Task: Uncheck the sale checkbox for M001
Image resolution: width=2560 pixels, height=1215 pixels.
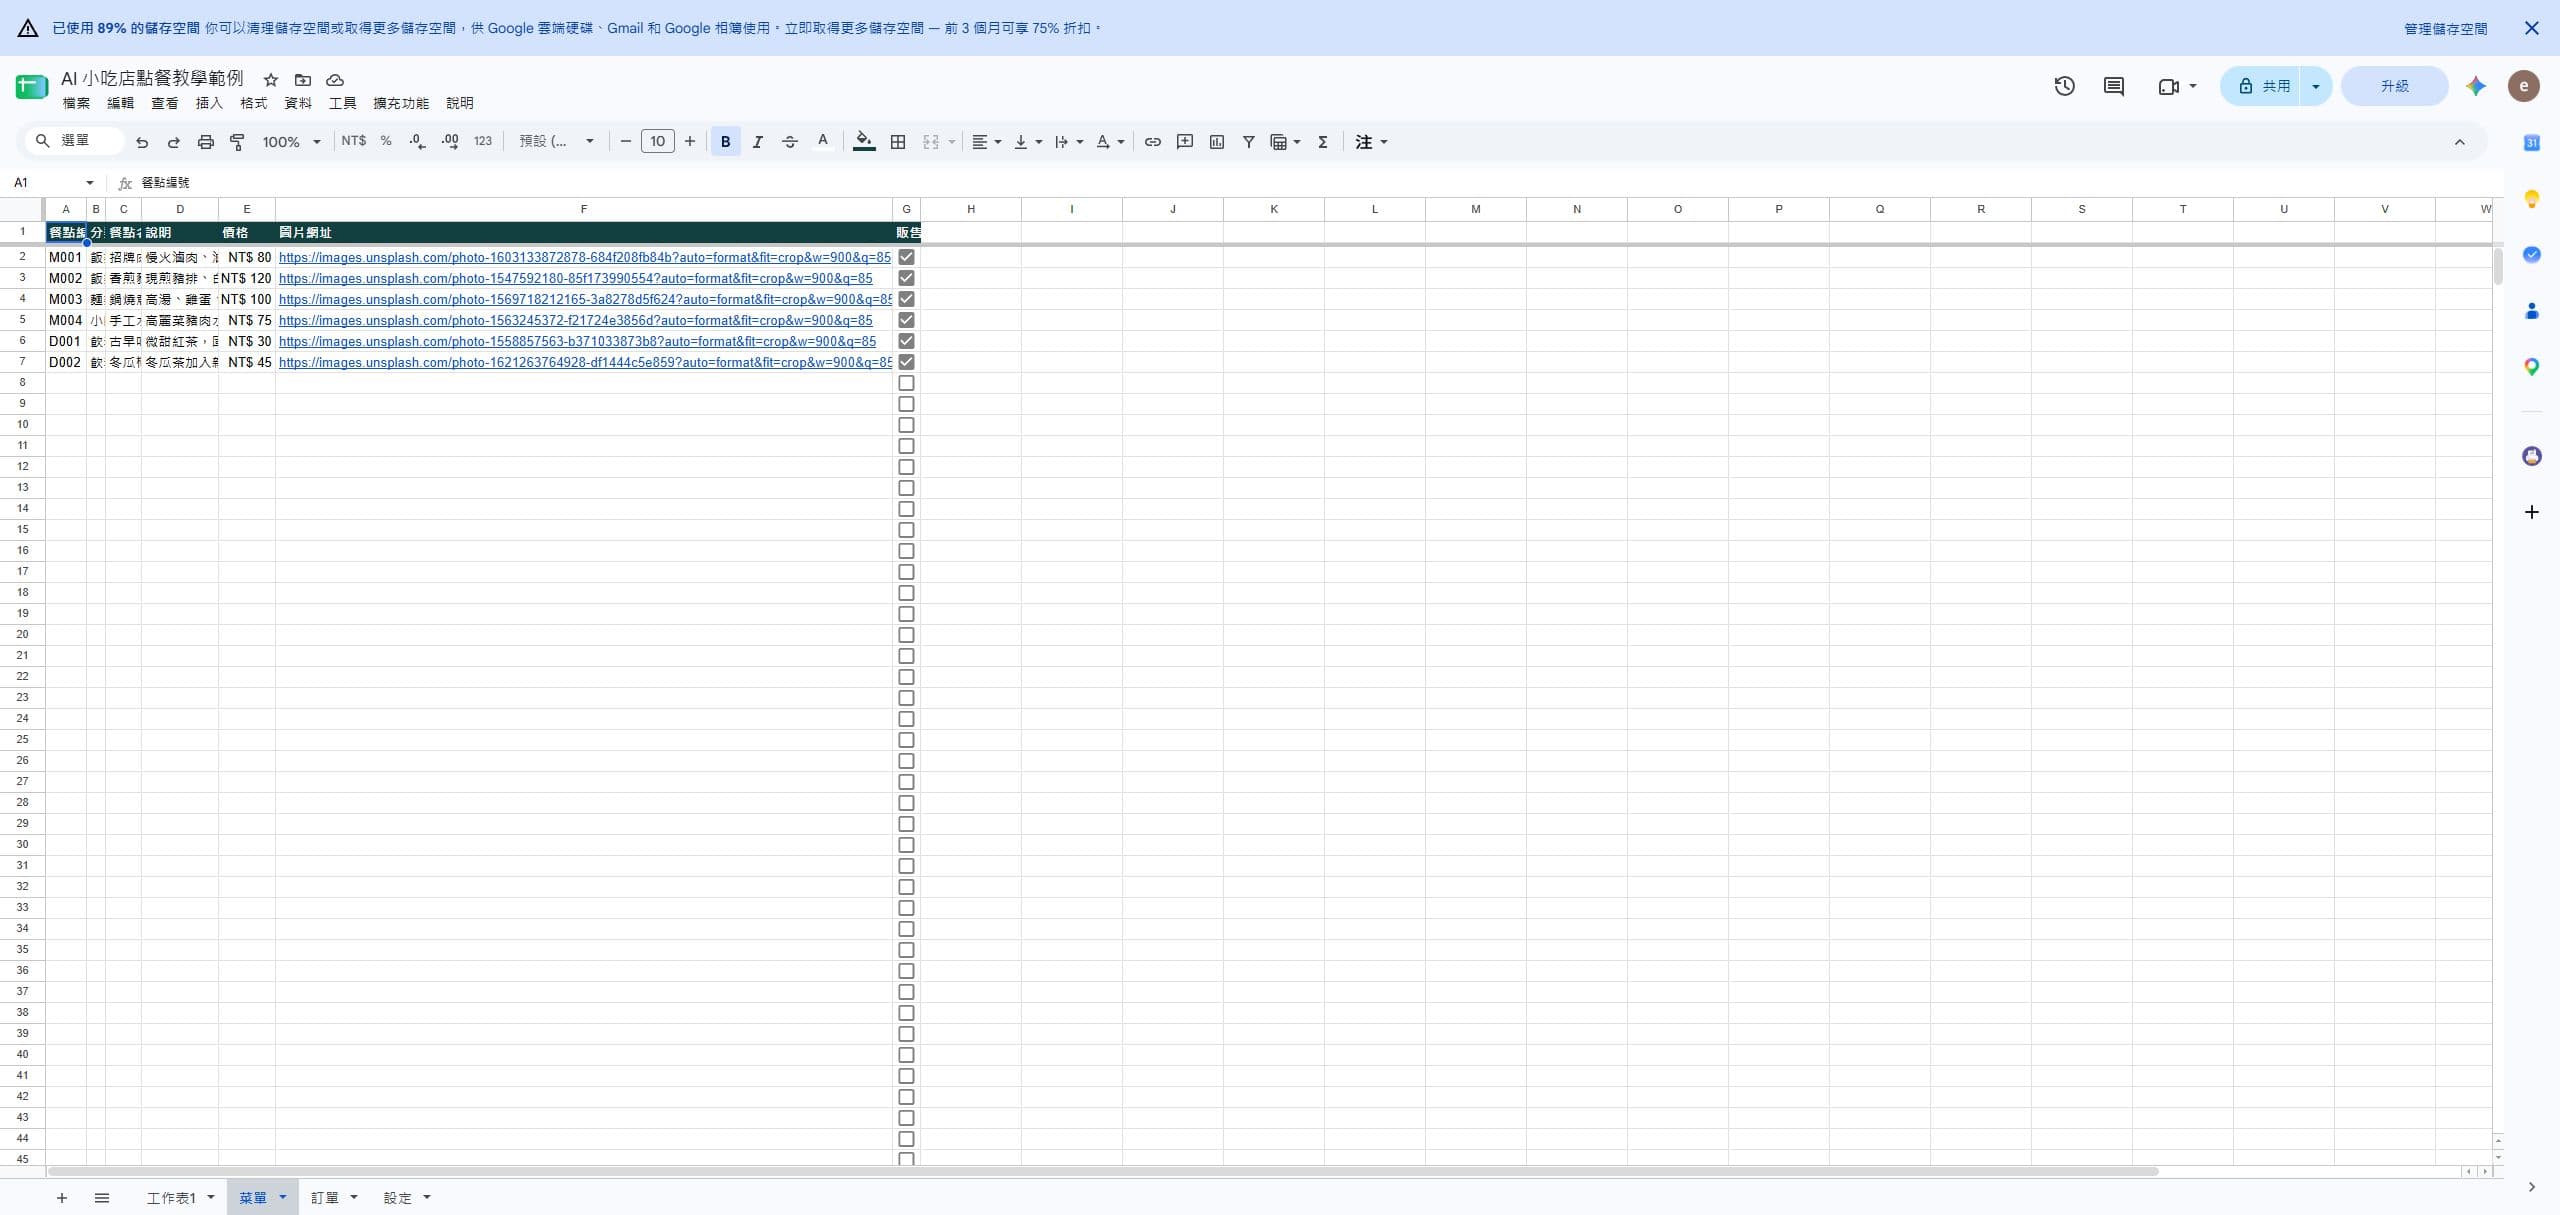Action: [907, 257]
